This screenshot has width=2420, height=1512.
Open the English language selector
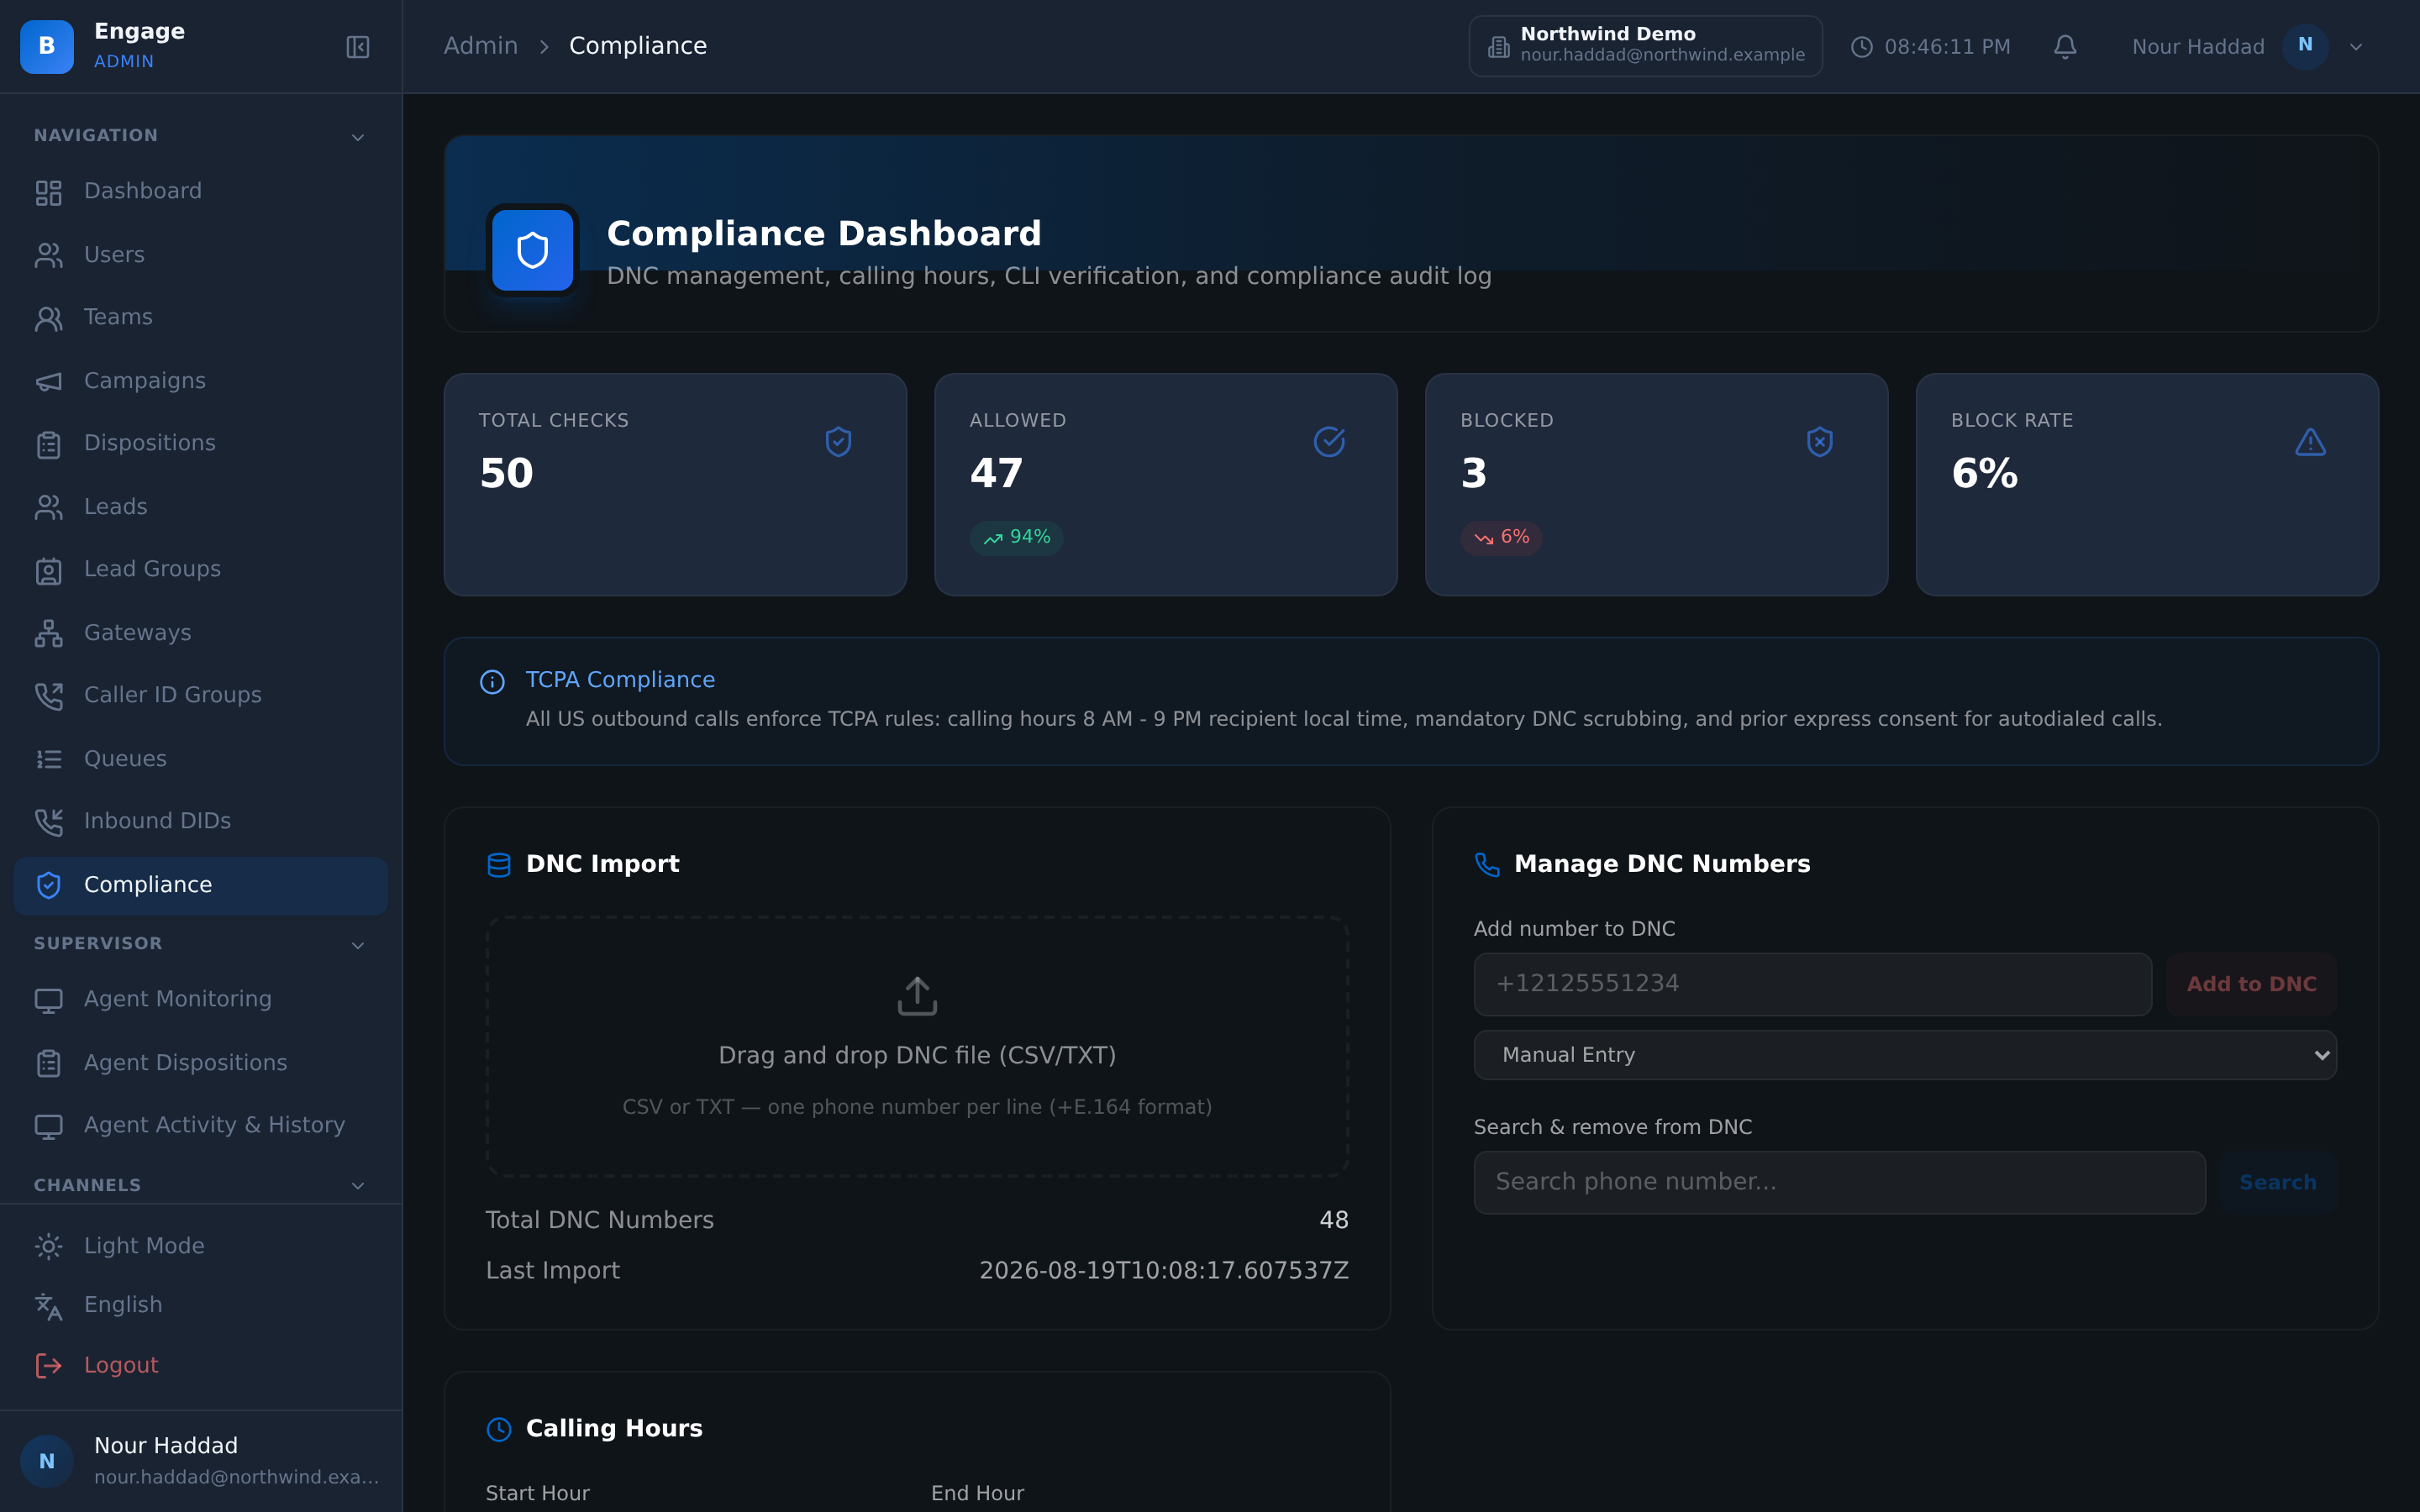pyautogui.click(x=200, y=1305)
